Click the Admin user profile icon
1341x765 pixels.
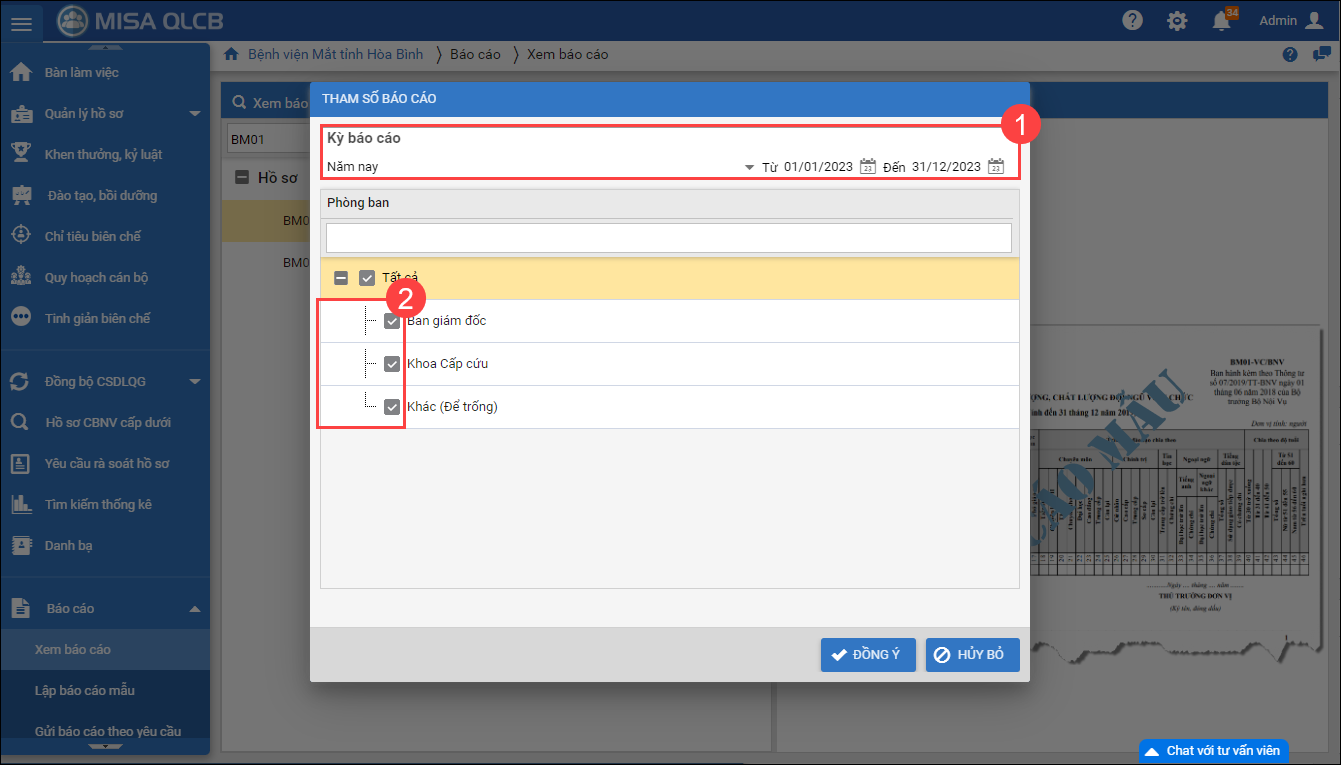coord(1314,21)
